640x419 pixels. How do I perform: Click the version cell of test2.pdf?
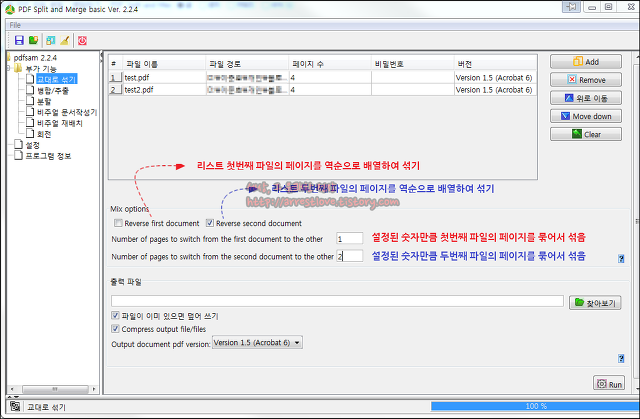pos(495,90)
